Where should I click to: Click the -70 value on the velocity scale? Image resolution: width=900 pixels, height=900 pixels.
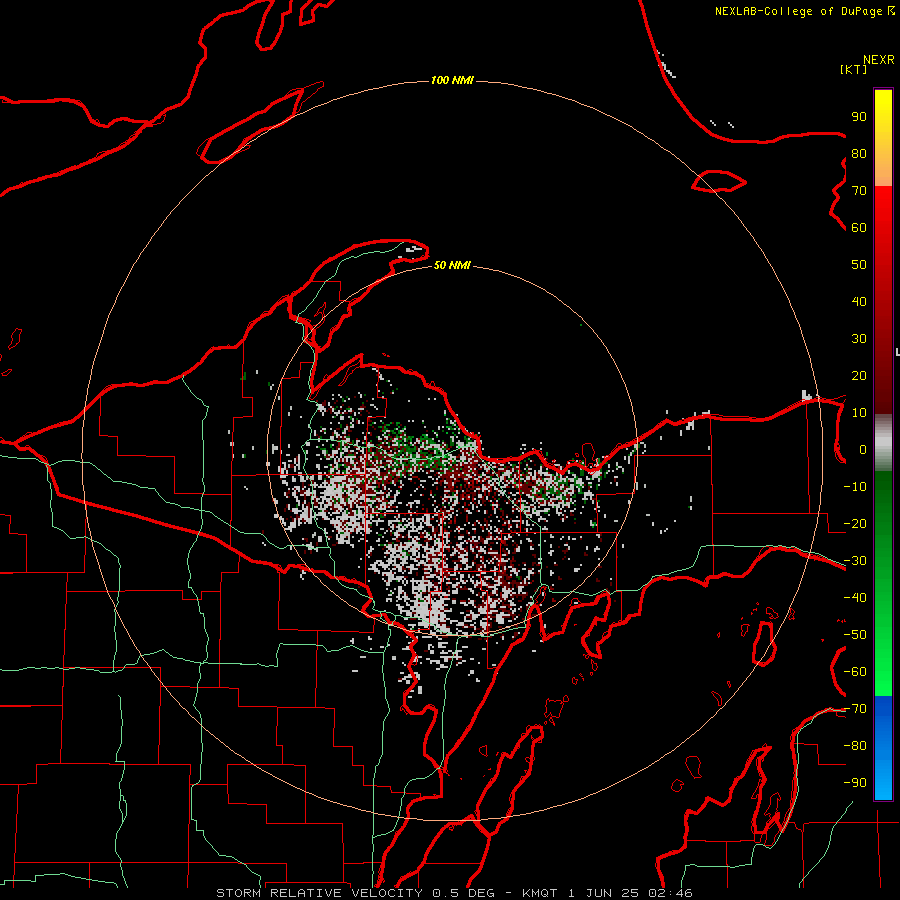[855, 709]
